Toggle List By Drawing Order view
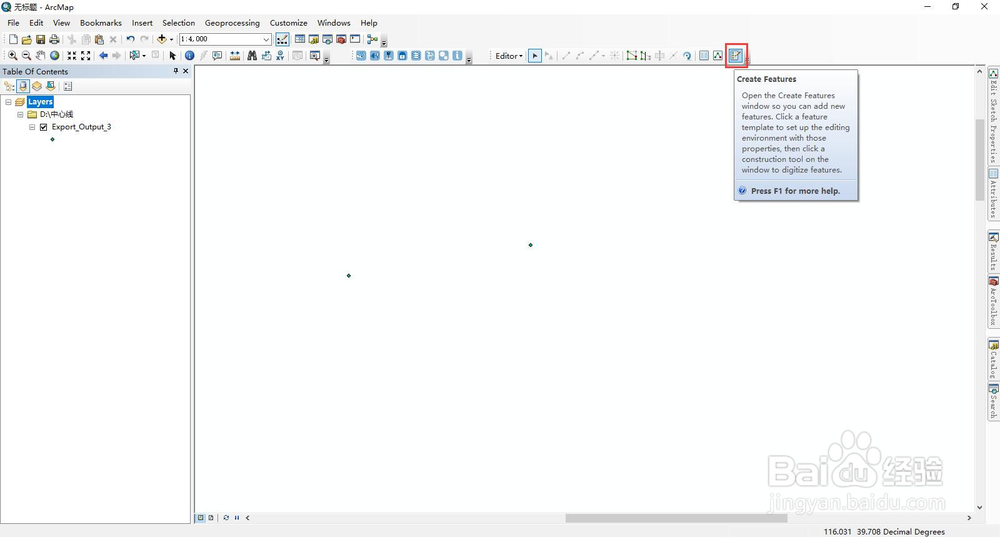 click(9, 86)
